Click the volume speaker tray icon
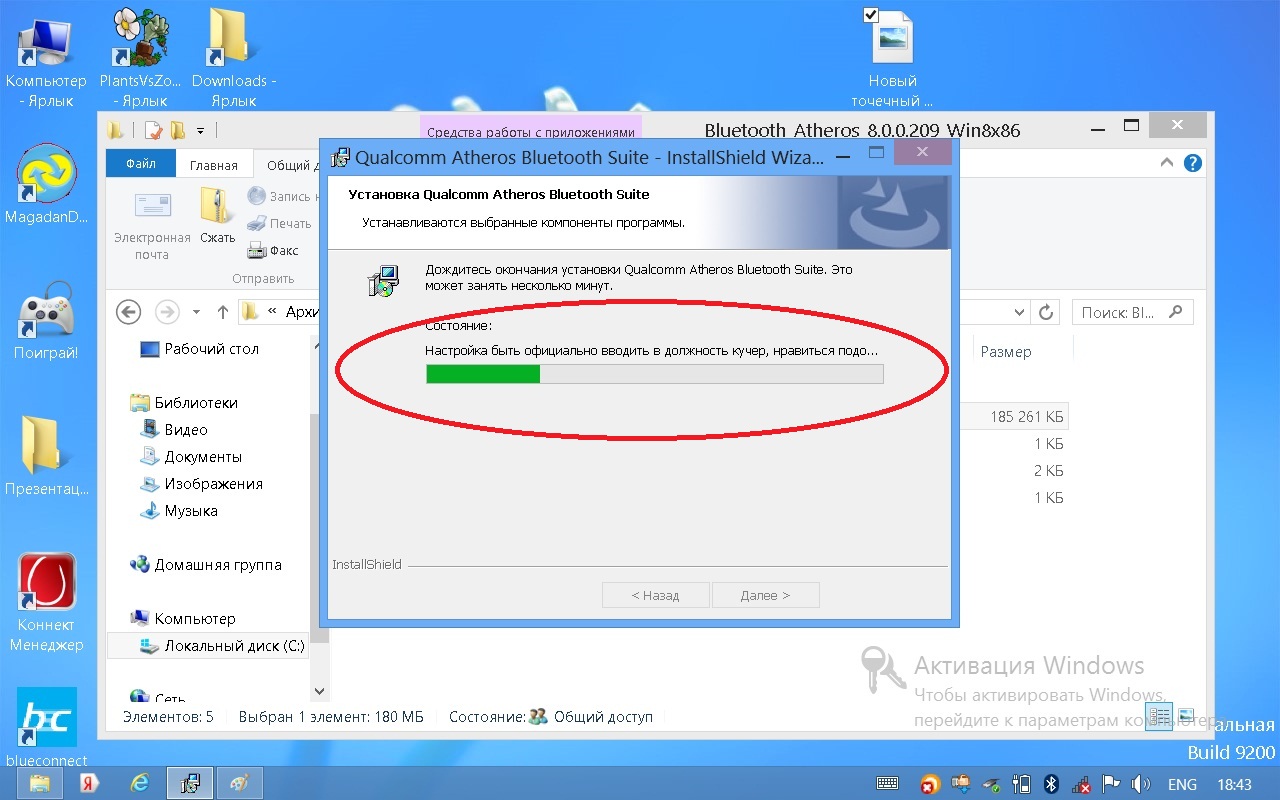This screenshot has width=1280, height=800. 1141,784
